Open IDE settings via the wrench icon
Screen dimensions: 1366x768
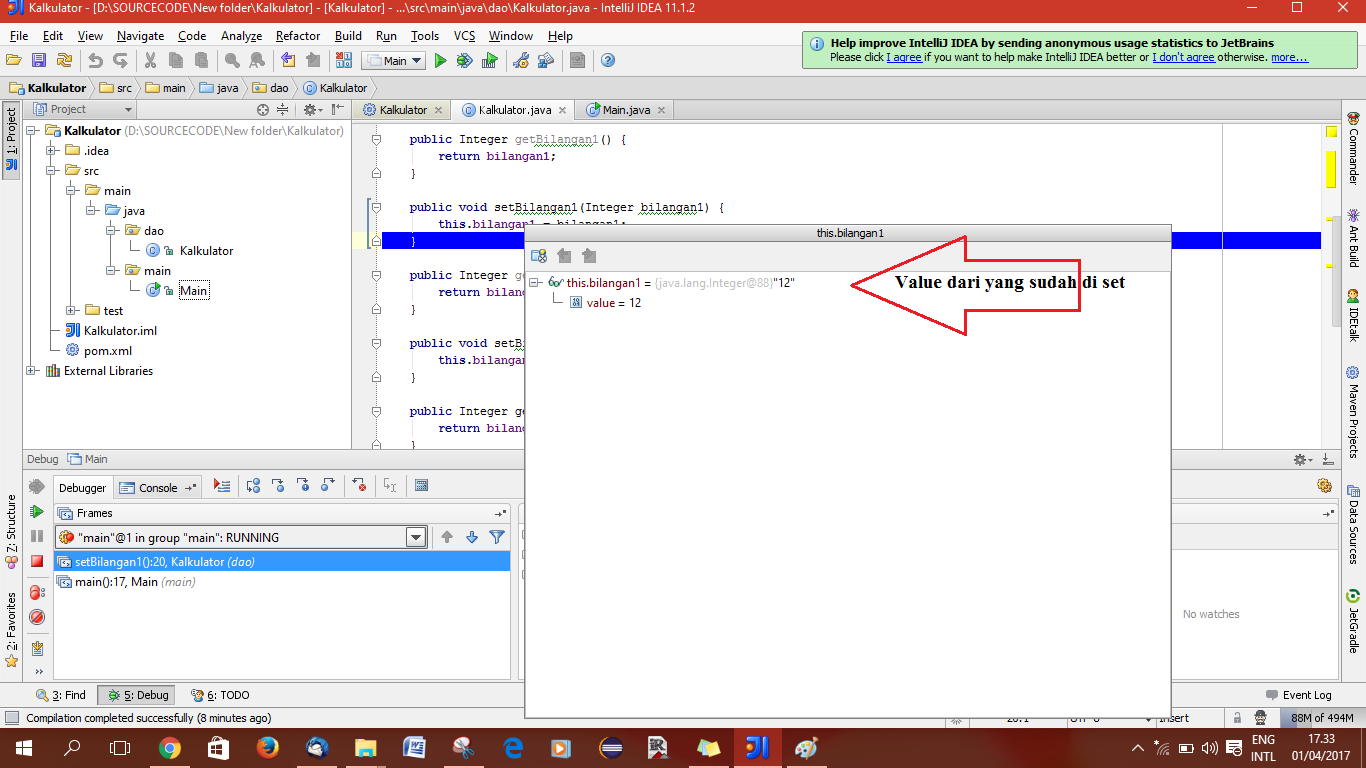point(520,61)
